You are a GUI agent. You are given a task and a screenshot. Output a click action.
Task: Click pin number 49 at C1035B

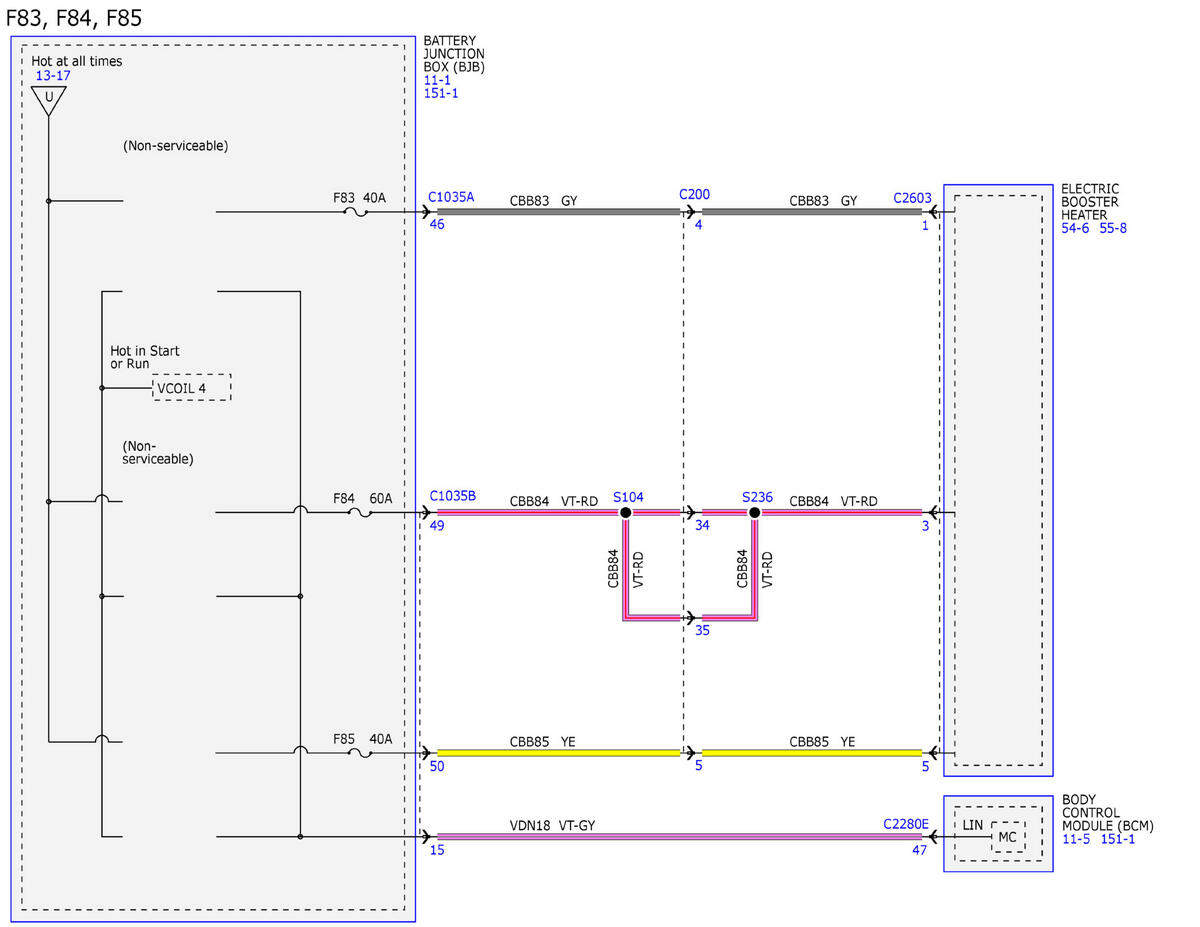(x=436, y=525)
